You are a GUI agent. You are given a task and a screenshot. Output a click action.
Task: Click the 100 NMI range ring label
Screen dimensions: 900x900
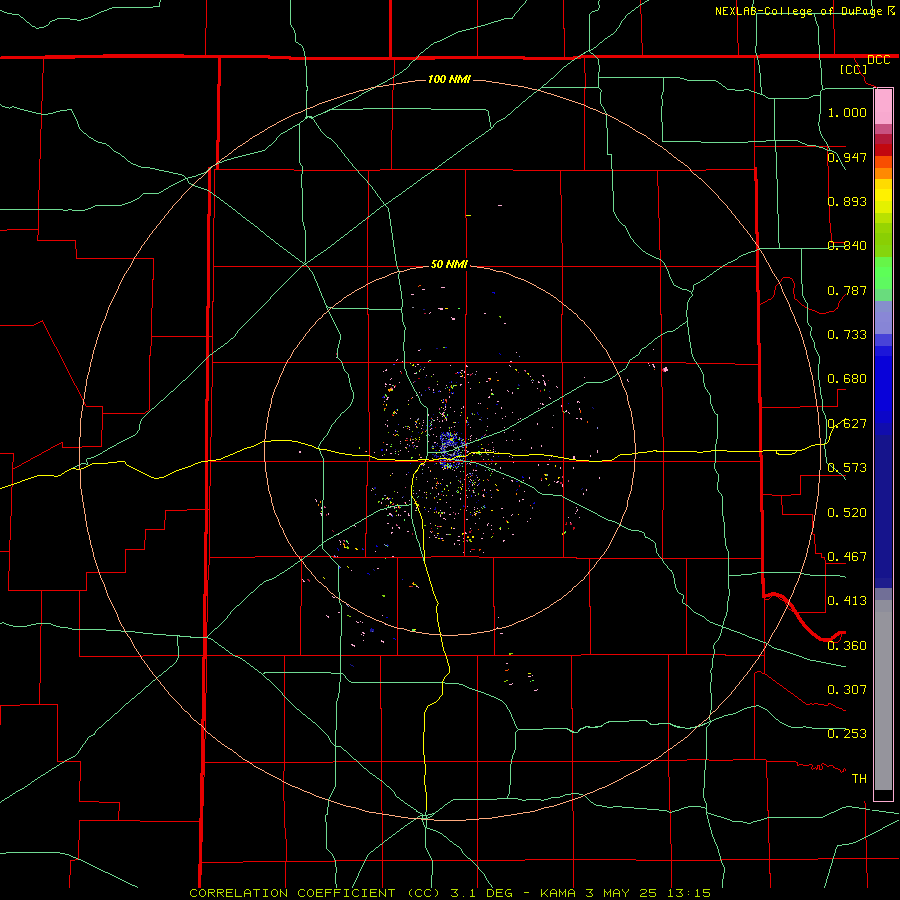[449, 79]
